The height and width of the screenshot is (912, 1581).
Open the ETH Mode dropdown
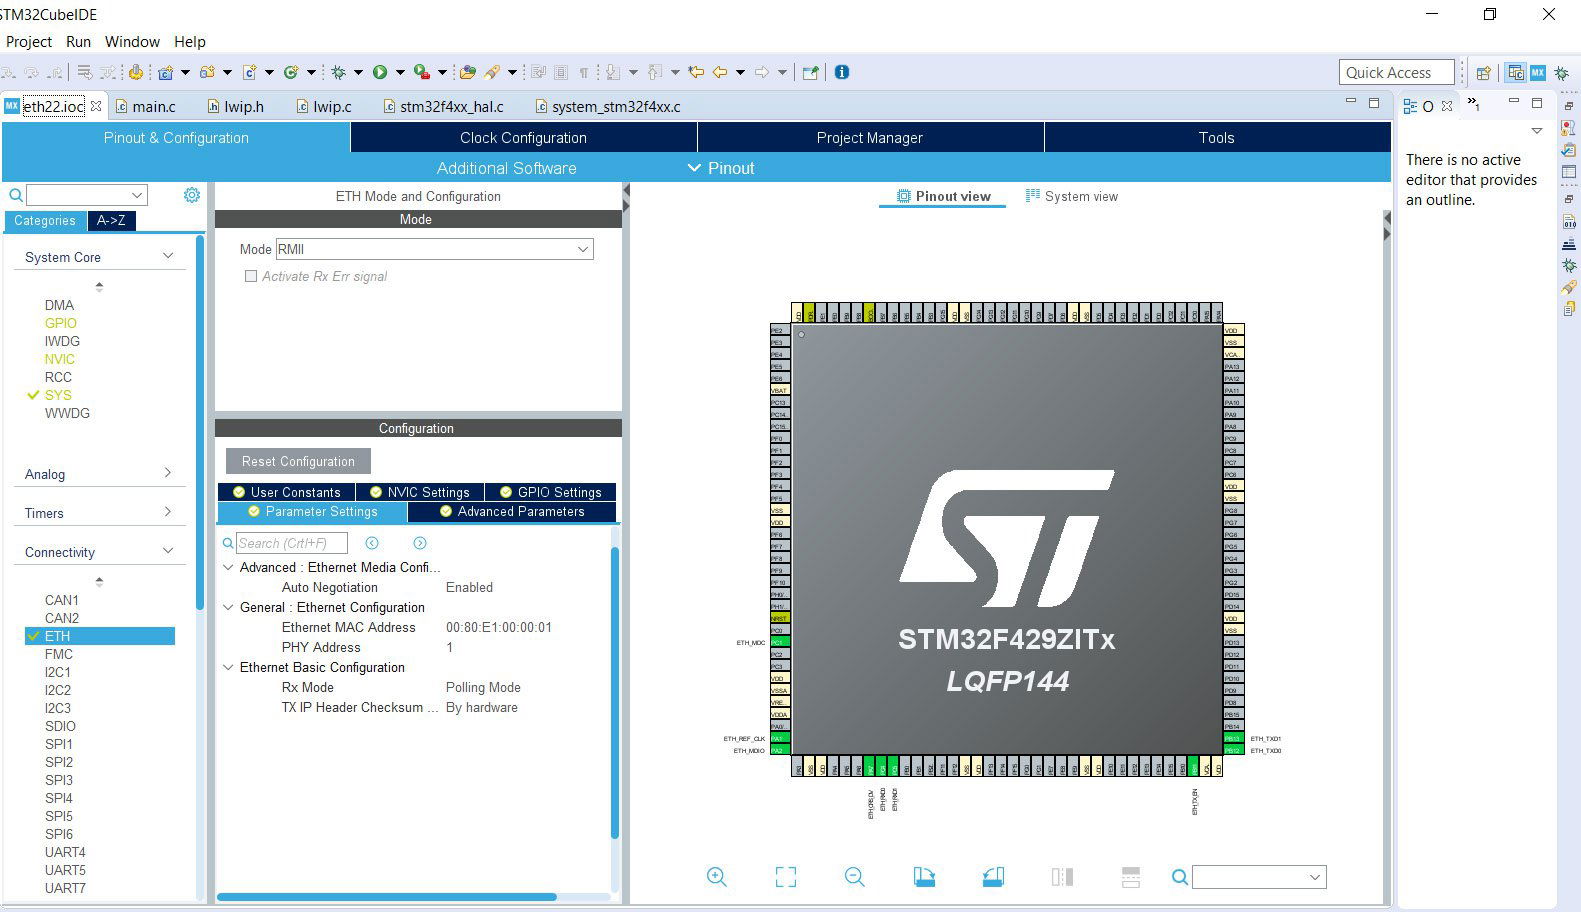pos(434,249)
